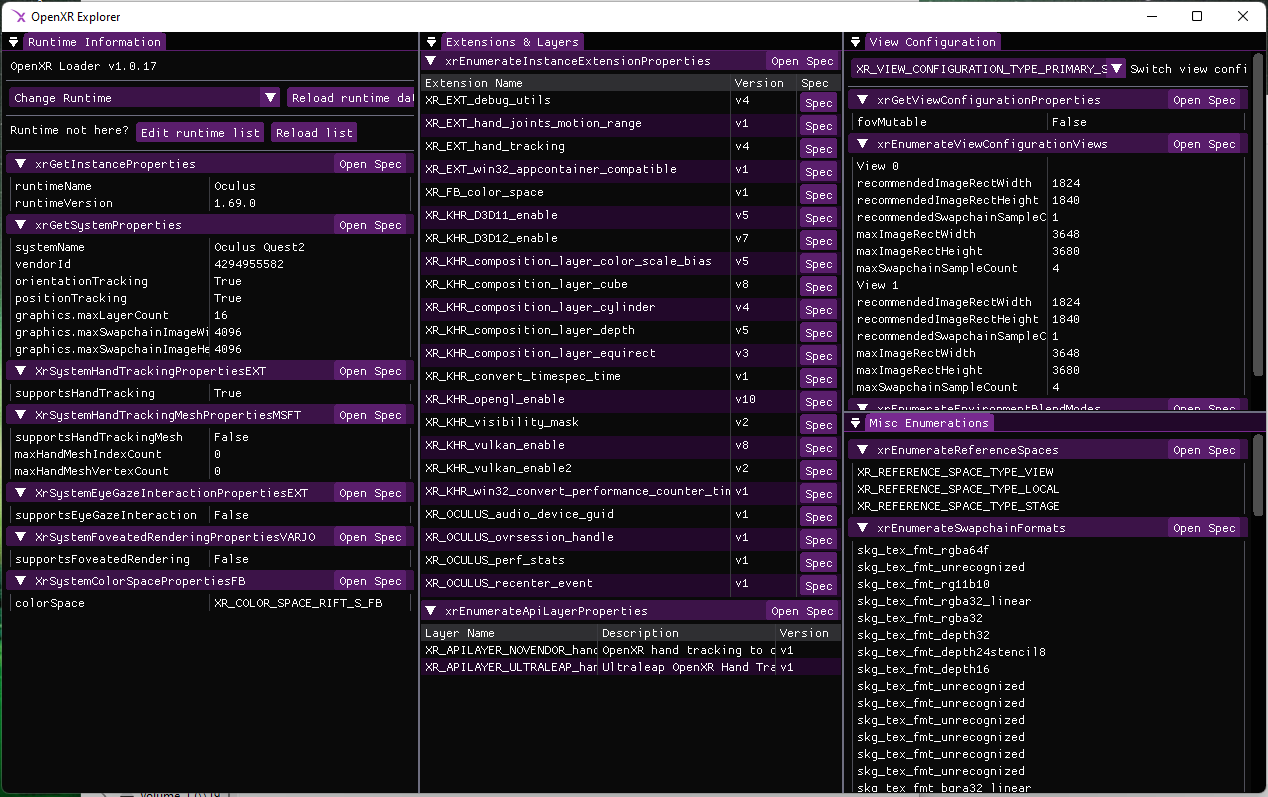Viewport: 1268px width, 797px height.
Task: Open Spec for xrEnumerateInstanceExtensionProperties
Action: click(x=802, y=61)
